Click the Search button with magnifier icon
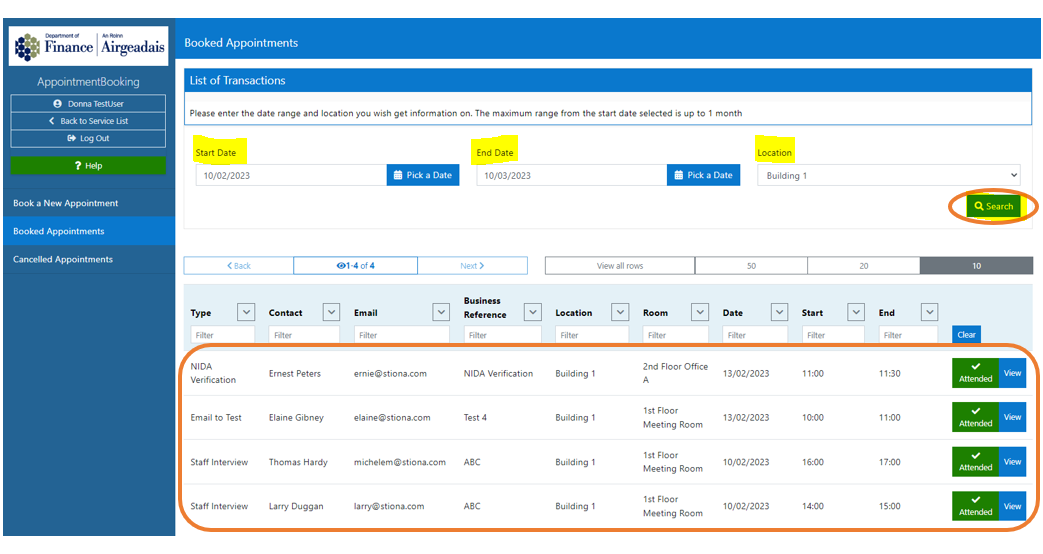The image size is (1043, 554). tap(993, 206)
